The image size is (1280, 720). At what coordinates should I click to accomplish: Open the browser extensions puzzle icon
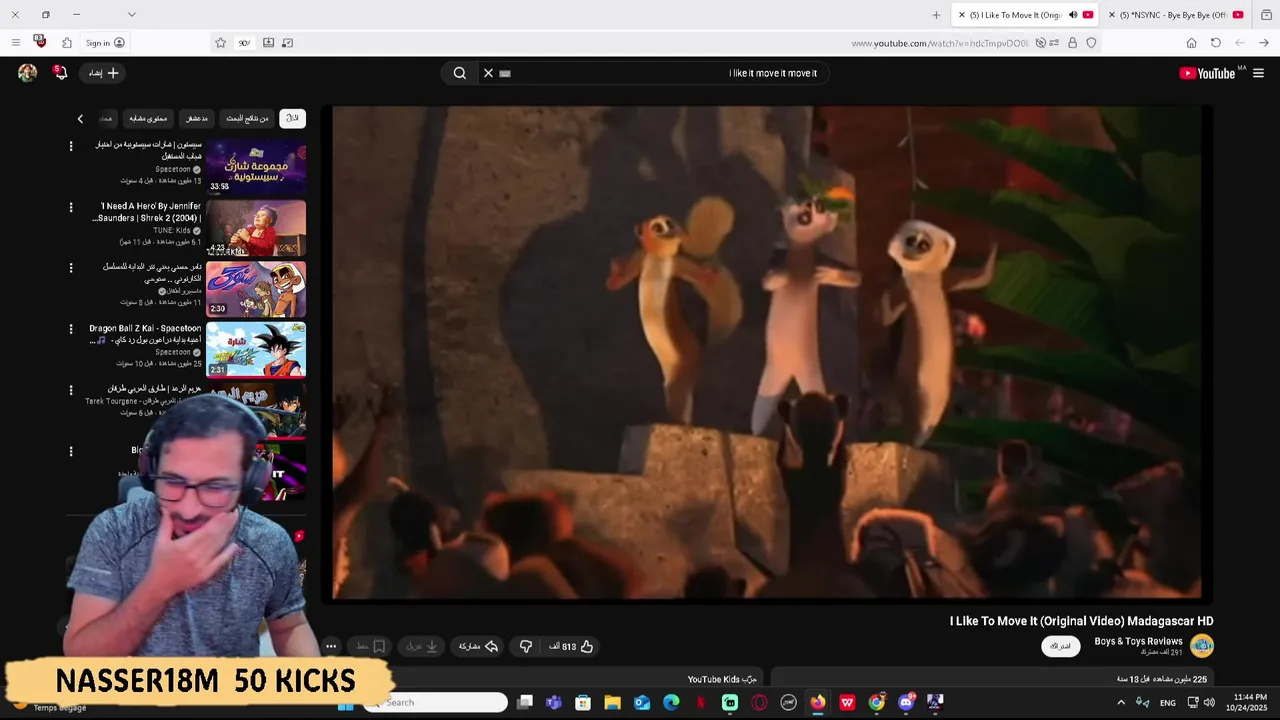point(67,43)
